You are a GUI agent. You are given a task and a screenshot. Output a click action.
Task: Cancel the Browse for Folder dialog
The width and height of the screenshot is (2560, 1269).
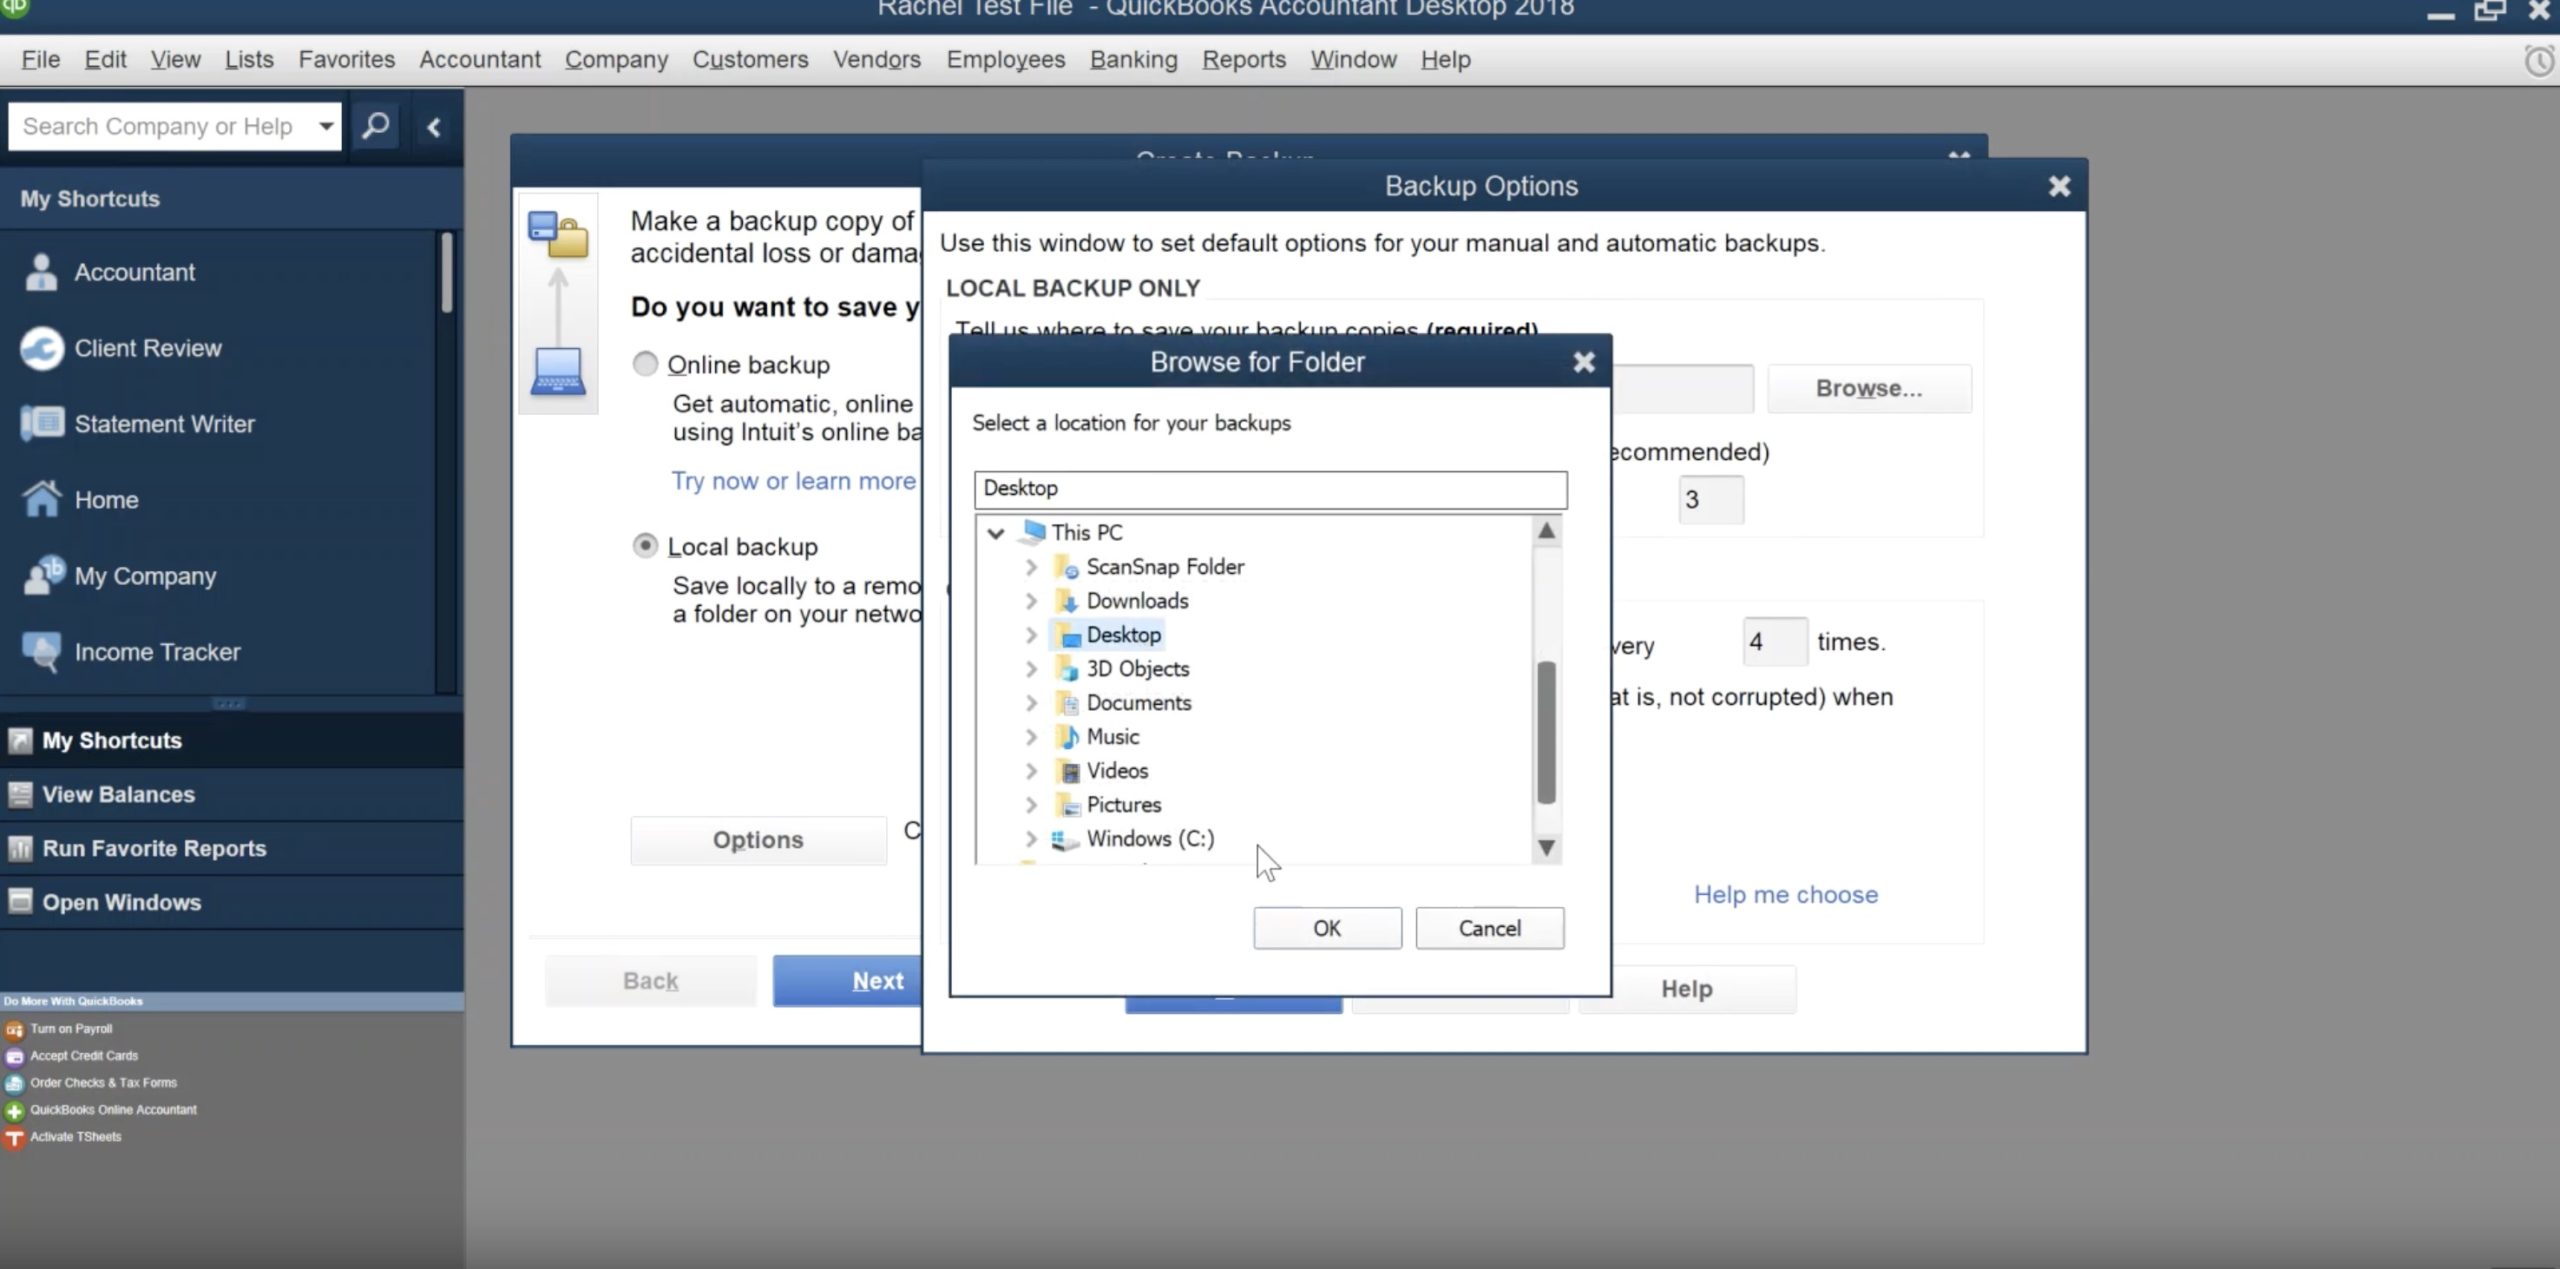click(1489, 928)
